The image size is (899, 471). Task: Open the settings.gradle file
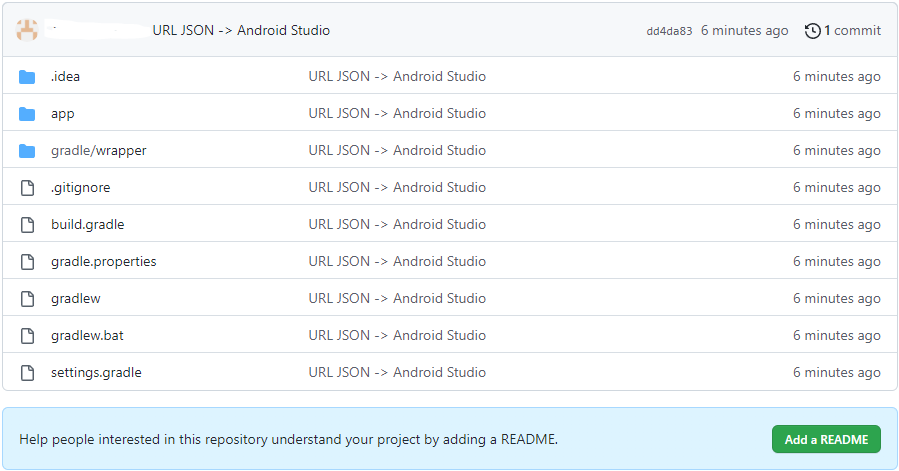pyautogui.click(x=96, y=372)
